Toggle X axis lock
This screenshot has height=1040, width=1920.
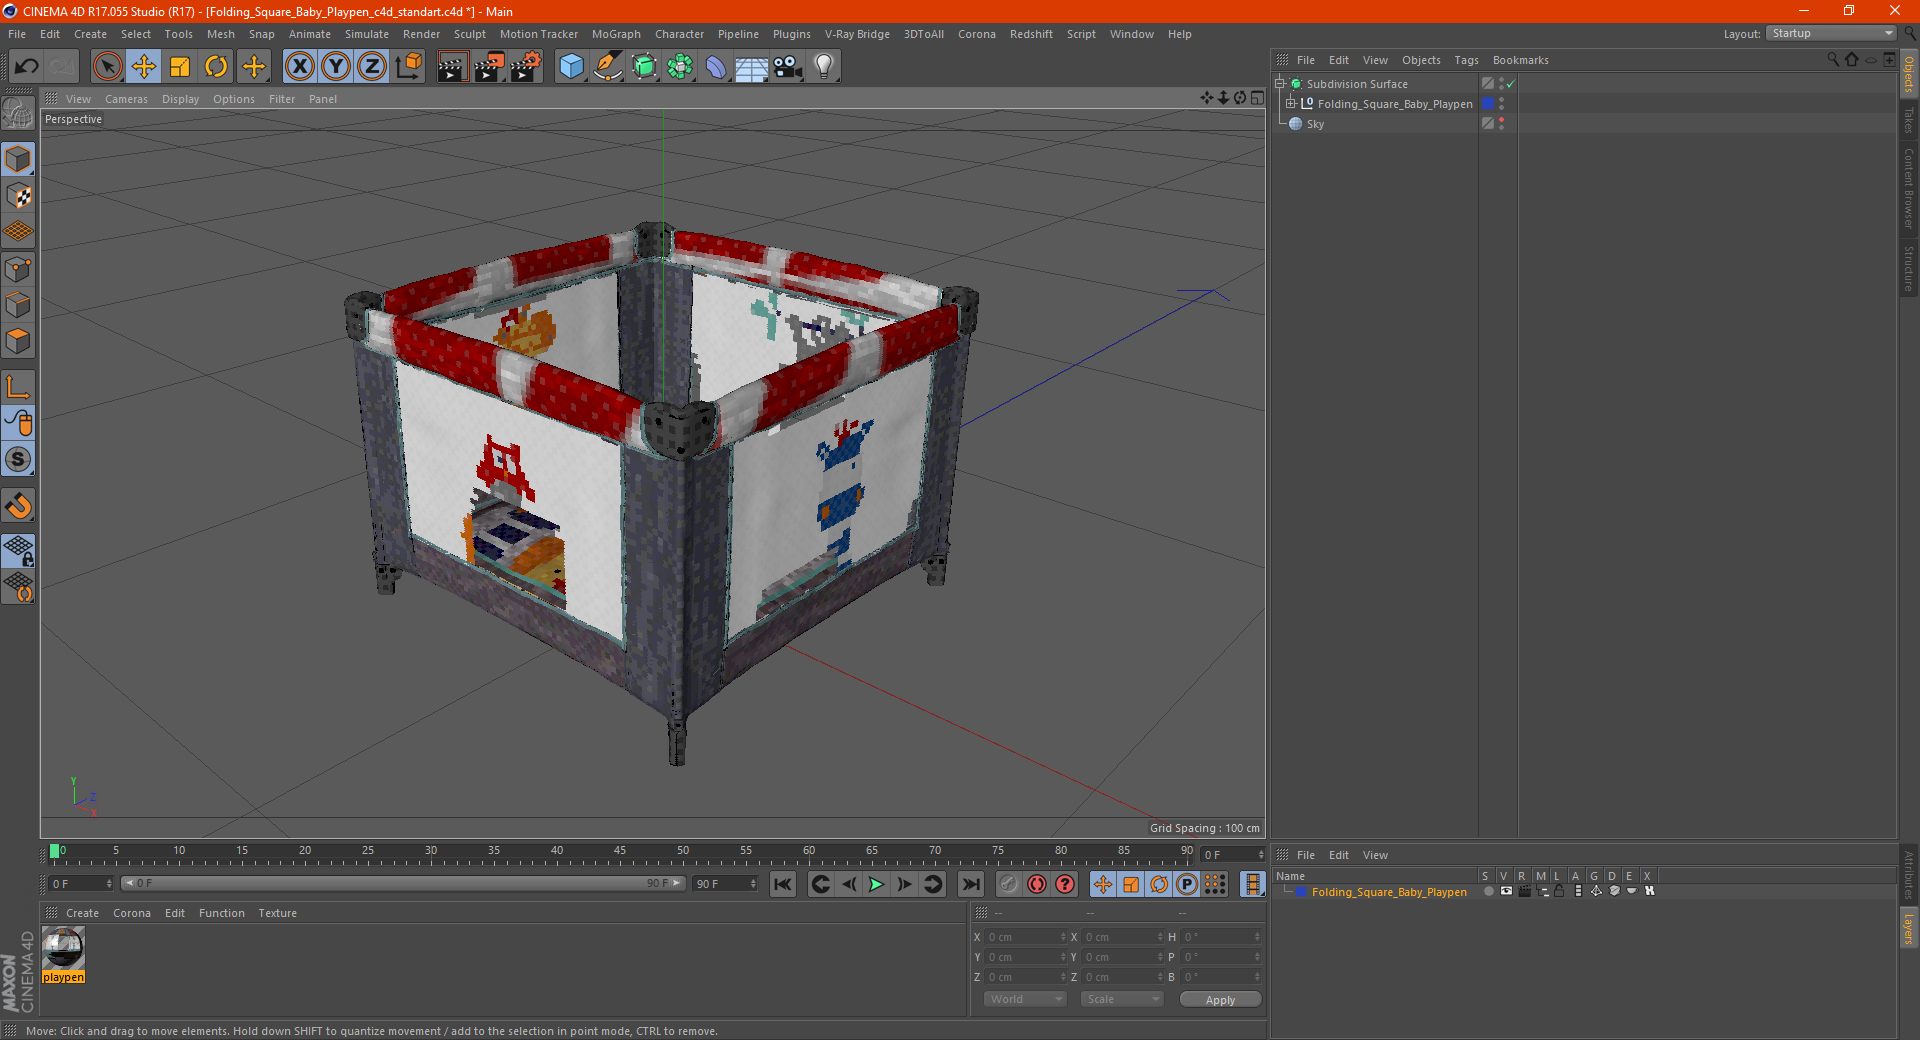pyautogui.click(x=299, y=67)
